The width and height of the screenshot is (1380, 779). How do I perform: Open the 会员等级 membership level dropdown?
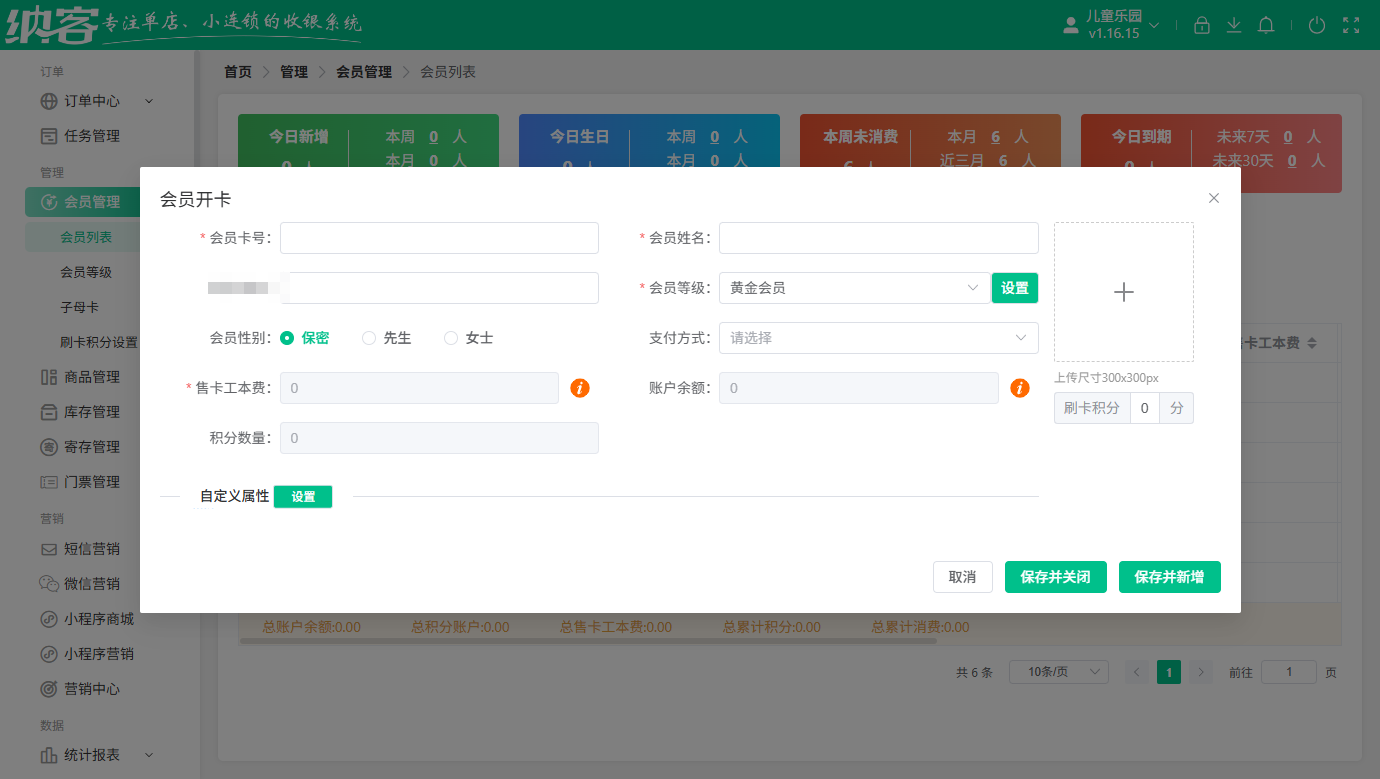tap(854, 288)
